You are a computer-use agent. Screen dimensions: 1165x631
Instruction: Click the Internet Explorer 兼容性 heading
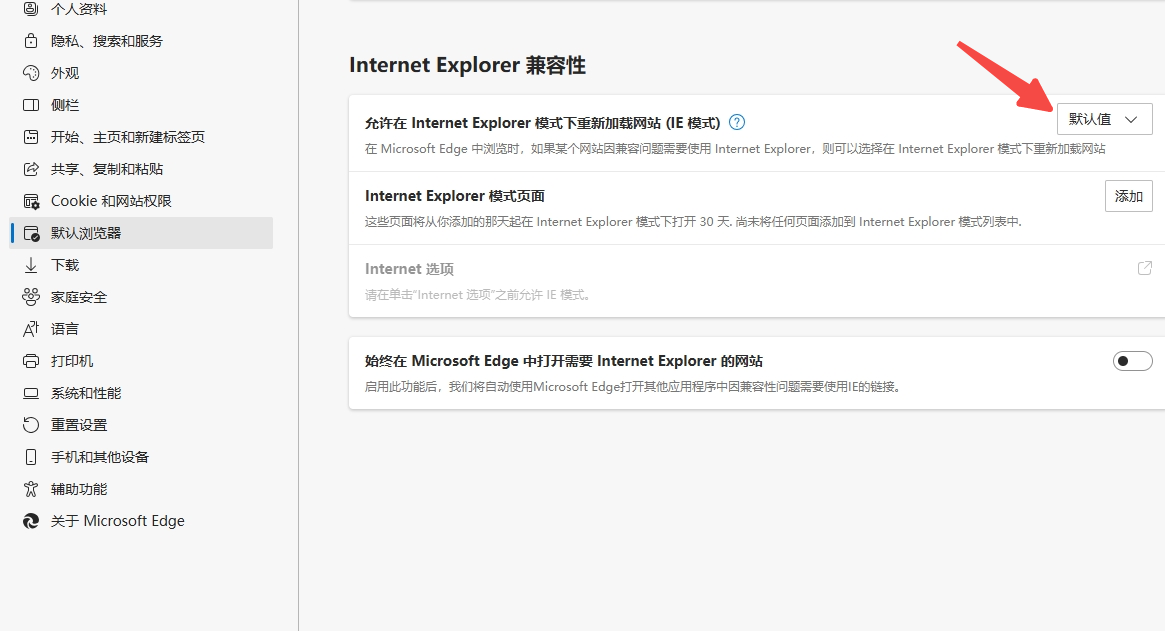click(467, 65)
